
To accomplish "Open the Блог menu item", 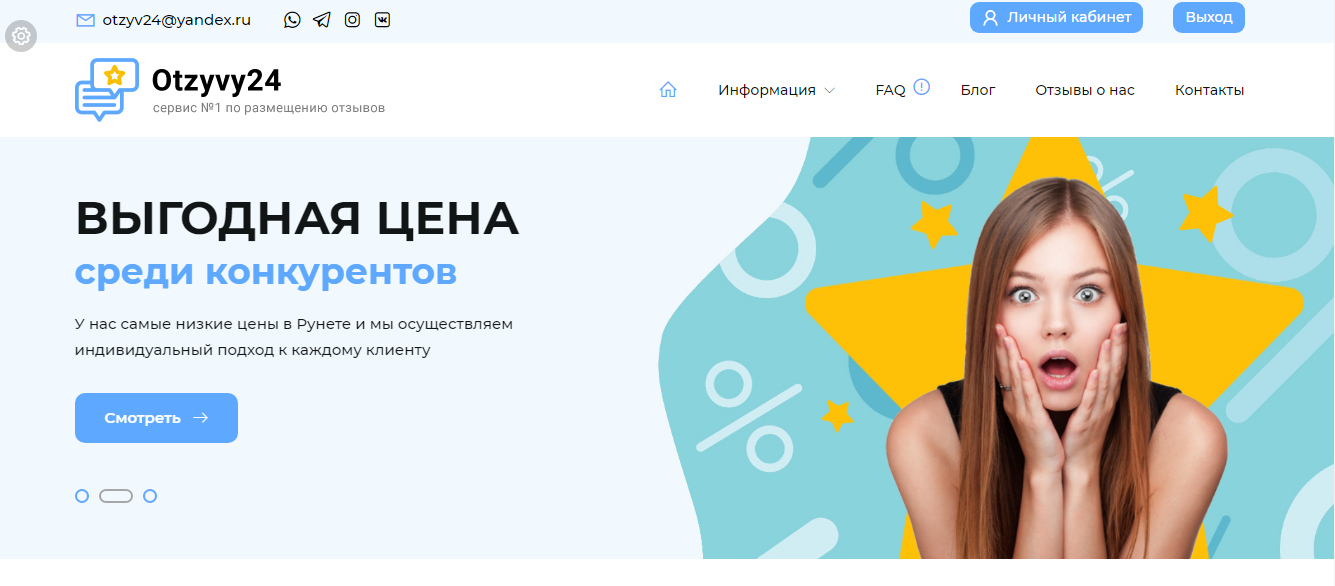I will coord(978,90).
